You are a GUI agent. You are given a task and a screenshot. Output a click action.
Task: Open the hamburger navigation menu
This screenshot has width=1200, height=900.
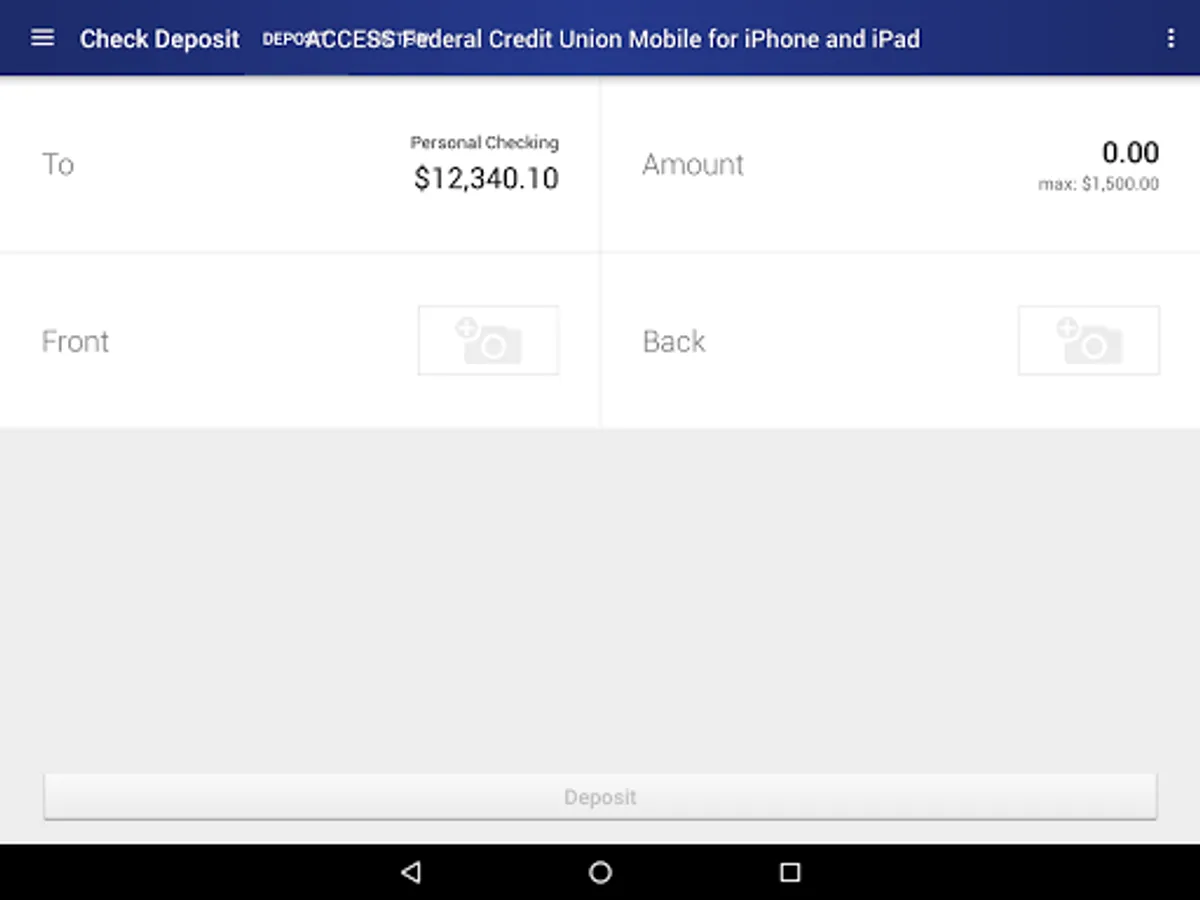[x=42, y=38]
